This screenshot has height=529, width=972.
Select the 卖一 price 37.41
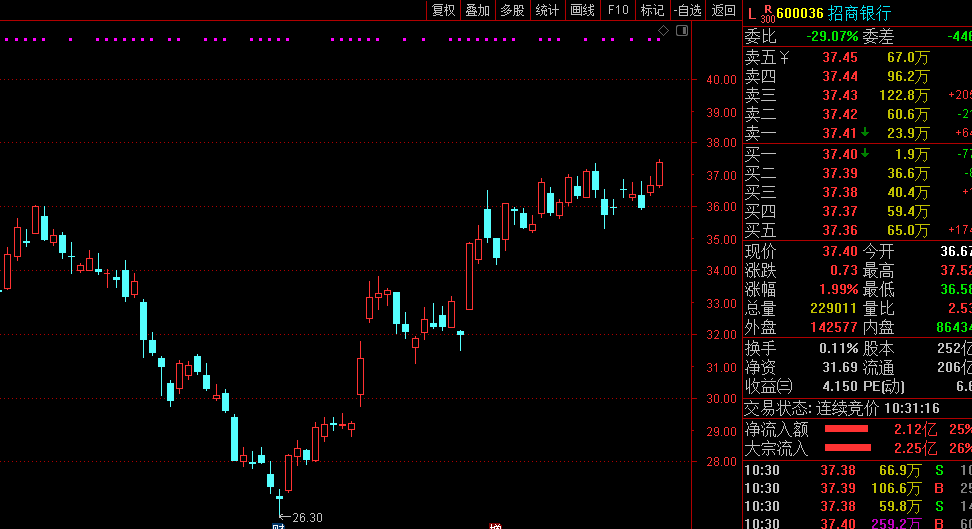[840, 133]
